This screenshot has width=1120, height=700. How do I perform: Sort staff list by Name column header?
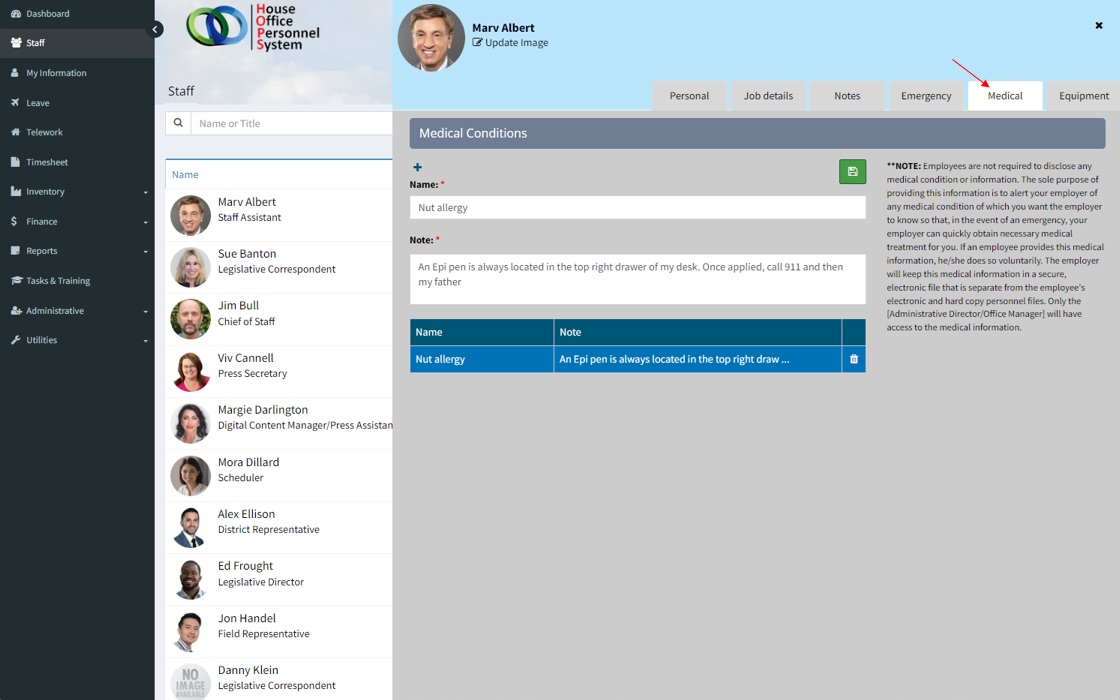[x=185, y=175]
